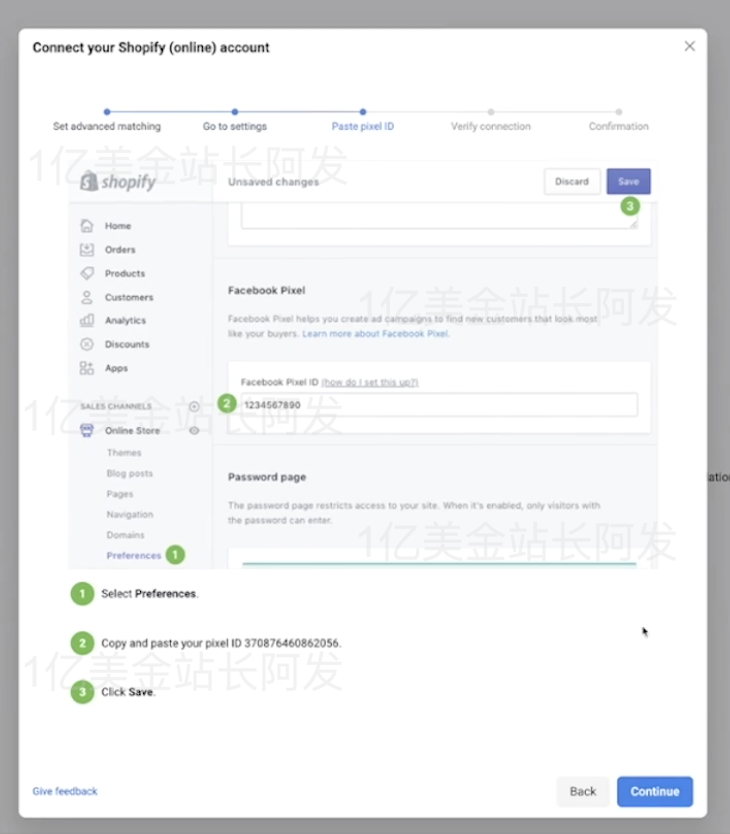
Task: Click the Online Store storefront icon
Action: [87, 430]
